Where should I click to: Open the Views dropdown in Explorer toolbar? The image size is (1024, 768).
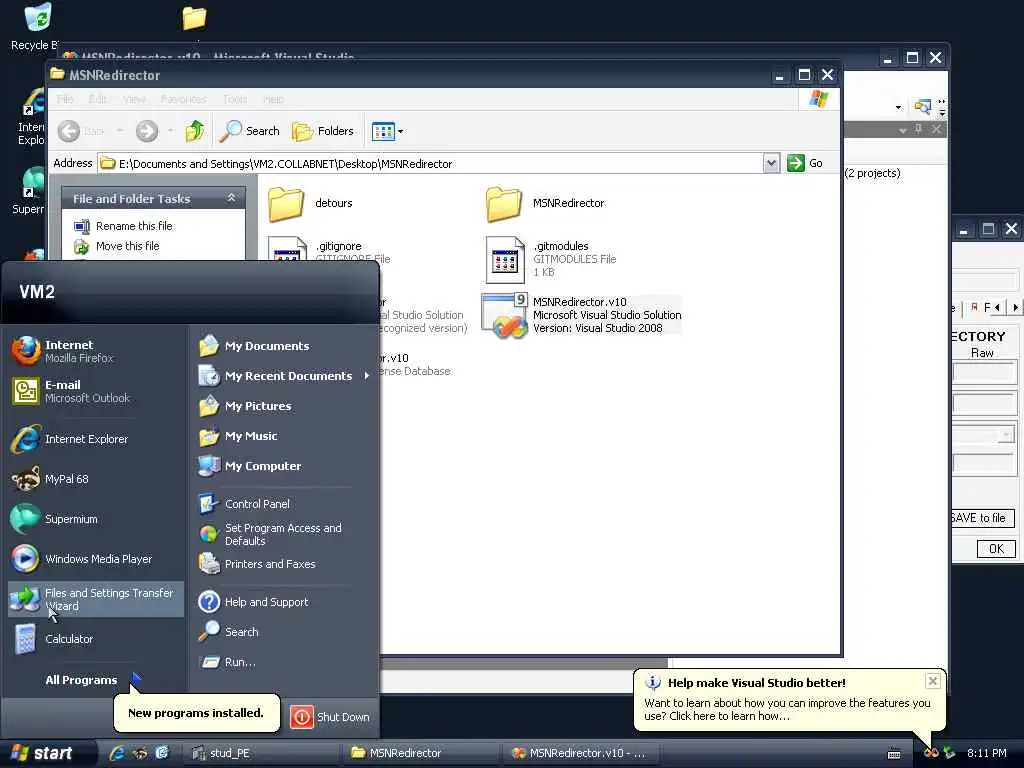click(x=387, y=131)
